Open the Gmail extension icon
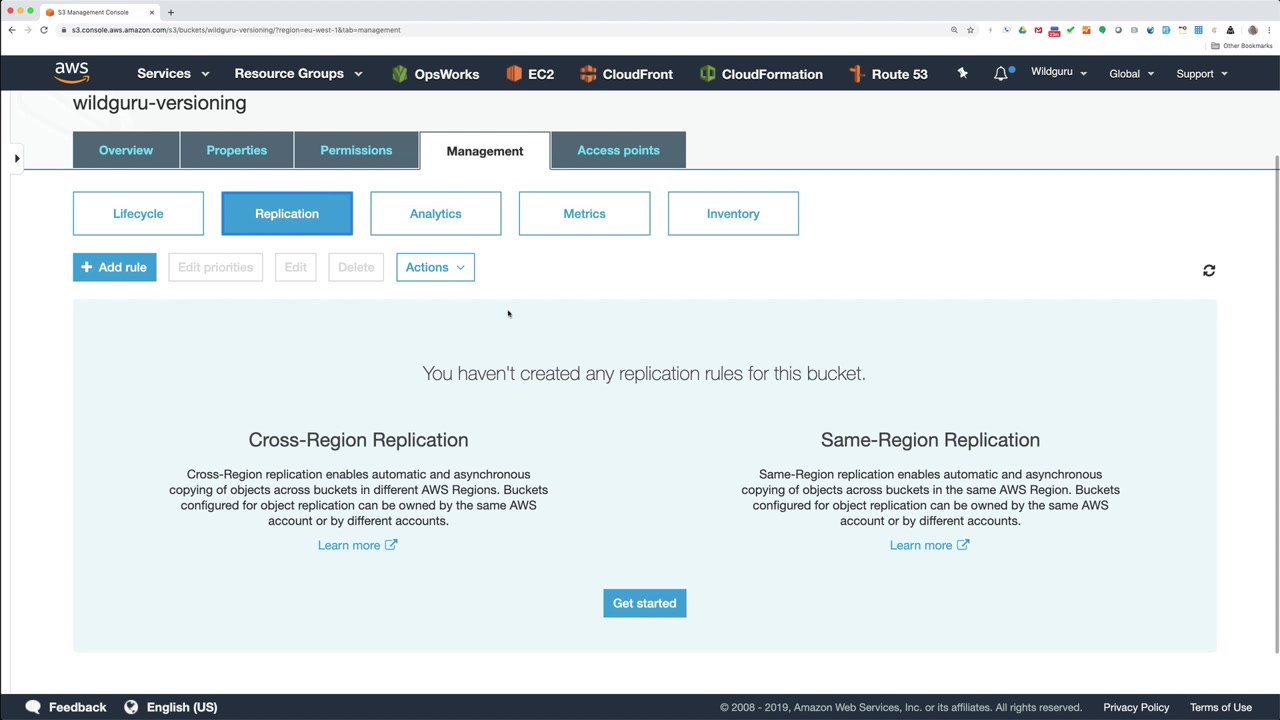 (1038, 30)
